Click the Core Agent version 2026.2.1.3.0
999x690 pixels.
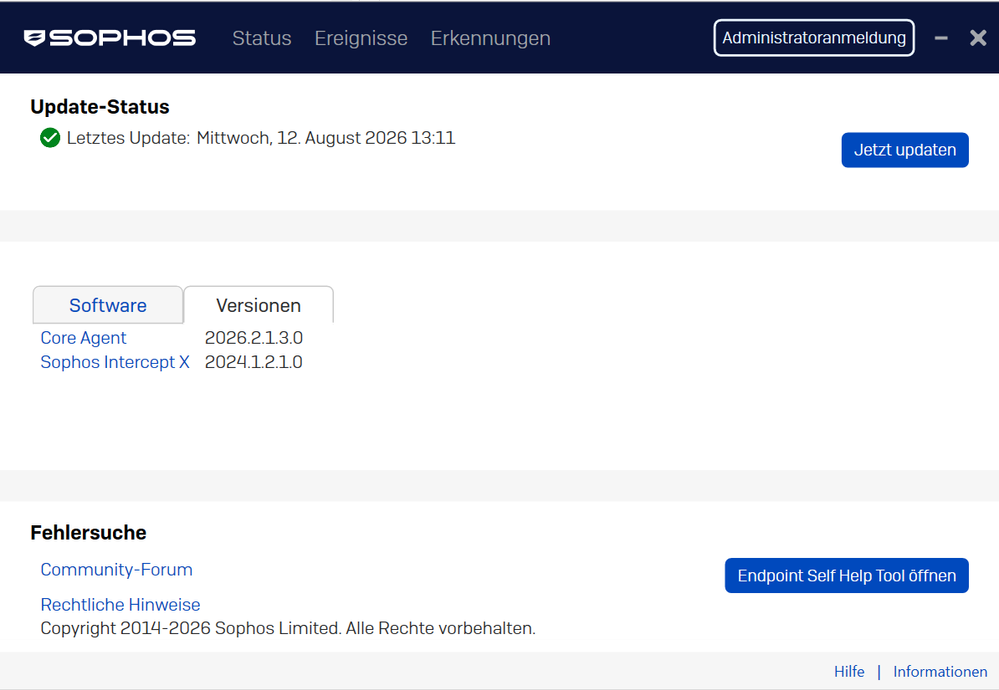(x=254, y=338)
